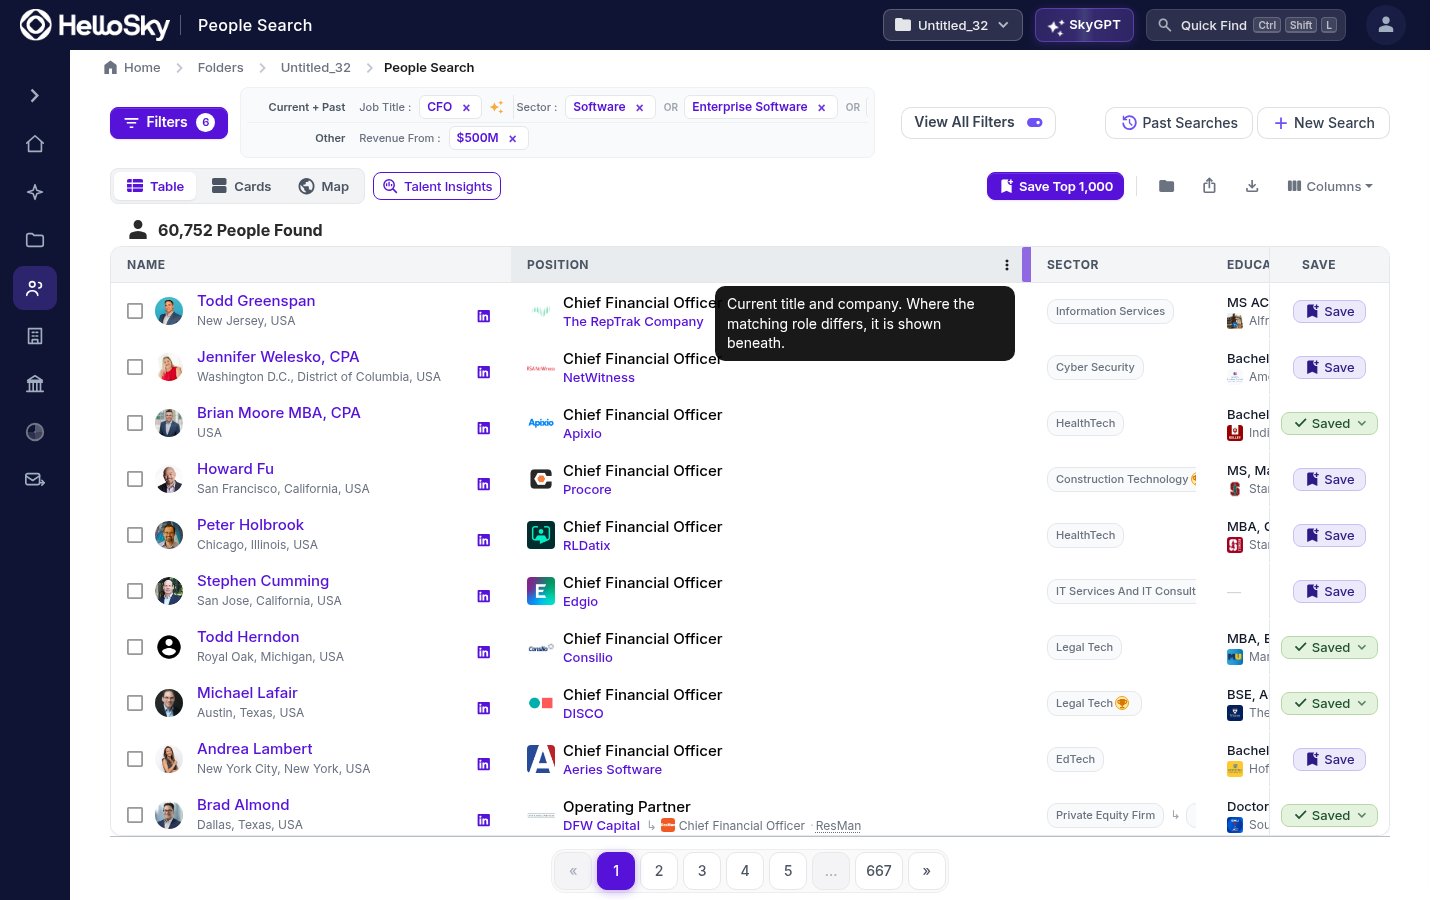This screenshot has height=900, width=1440.
Task: Open the institution bank sidebar icon
Action: tap(35, 384)
